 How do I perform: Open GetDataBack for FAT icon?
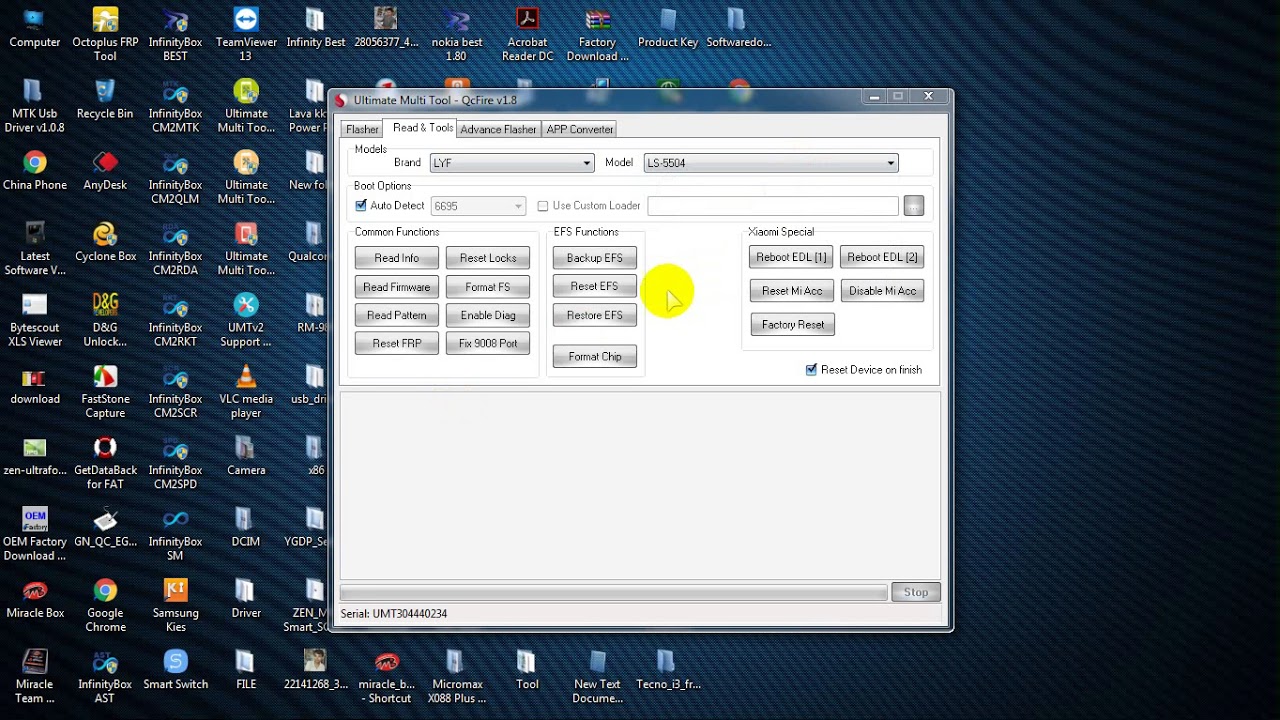point(105,461)
